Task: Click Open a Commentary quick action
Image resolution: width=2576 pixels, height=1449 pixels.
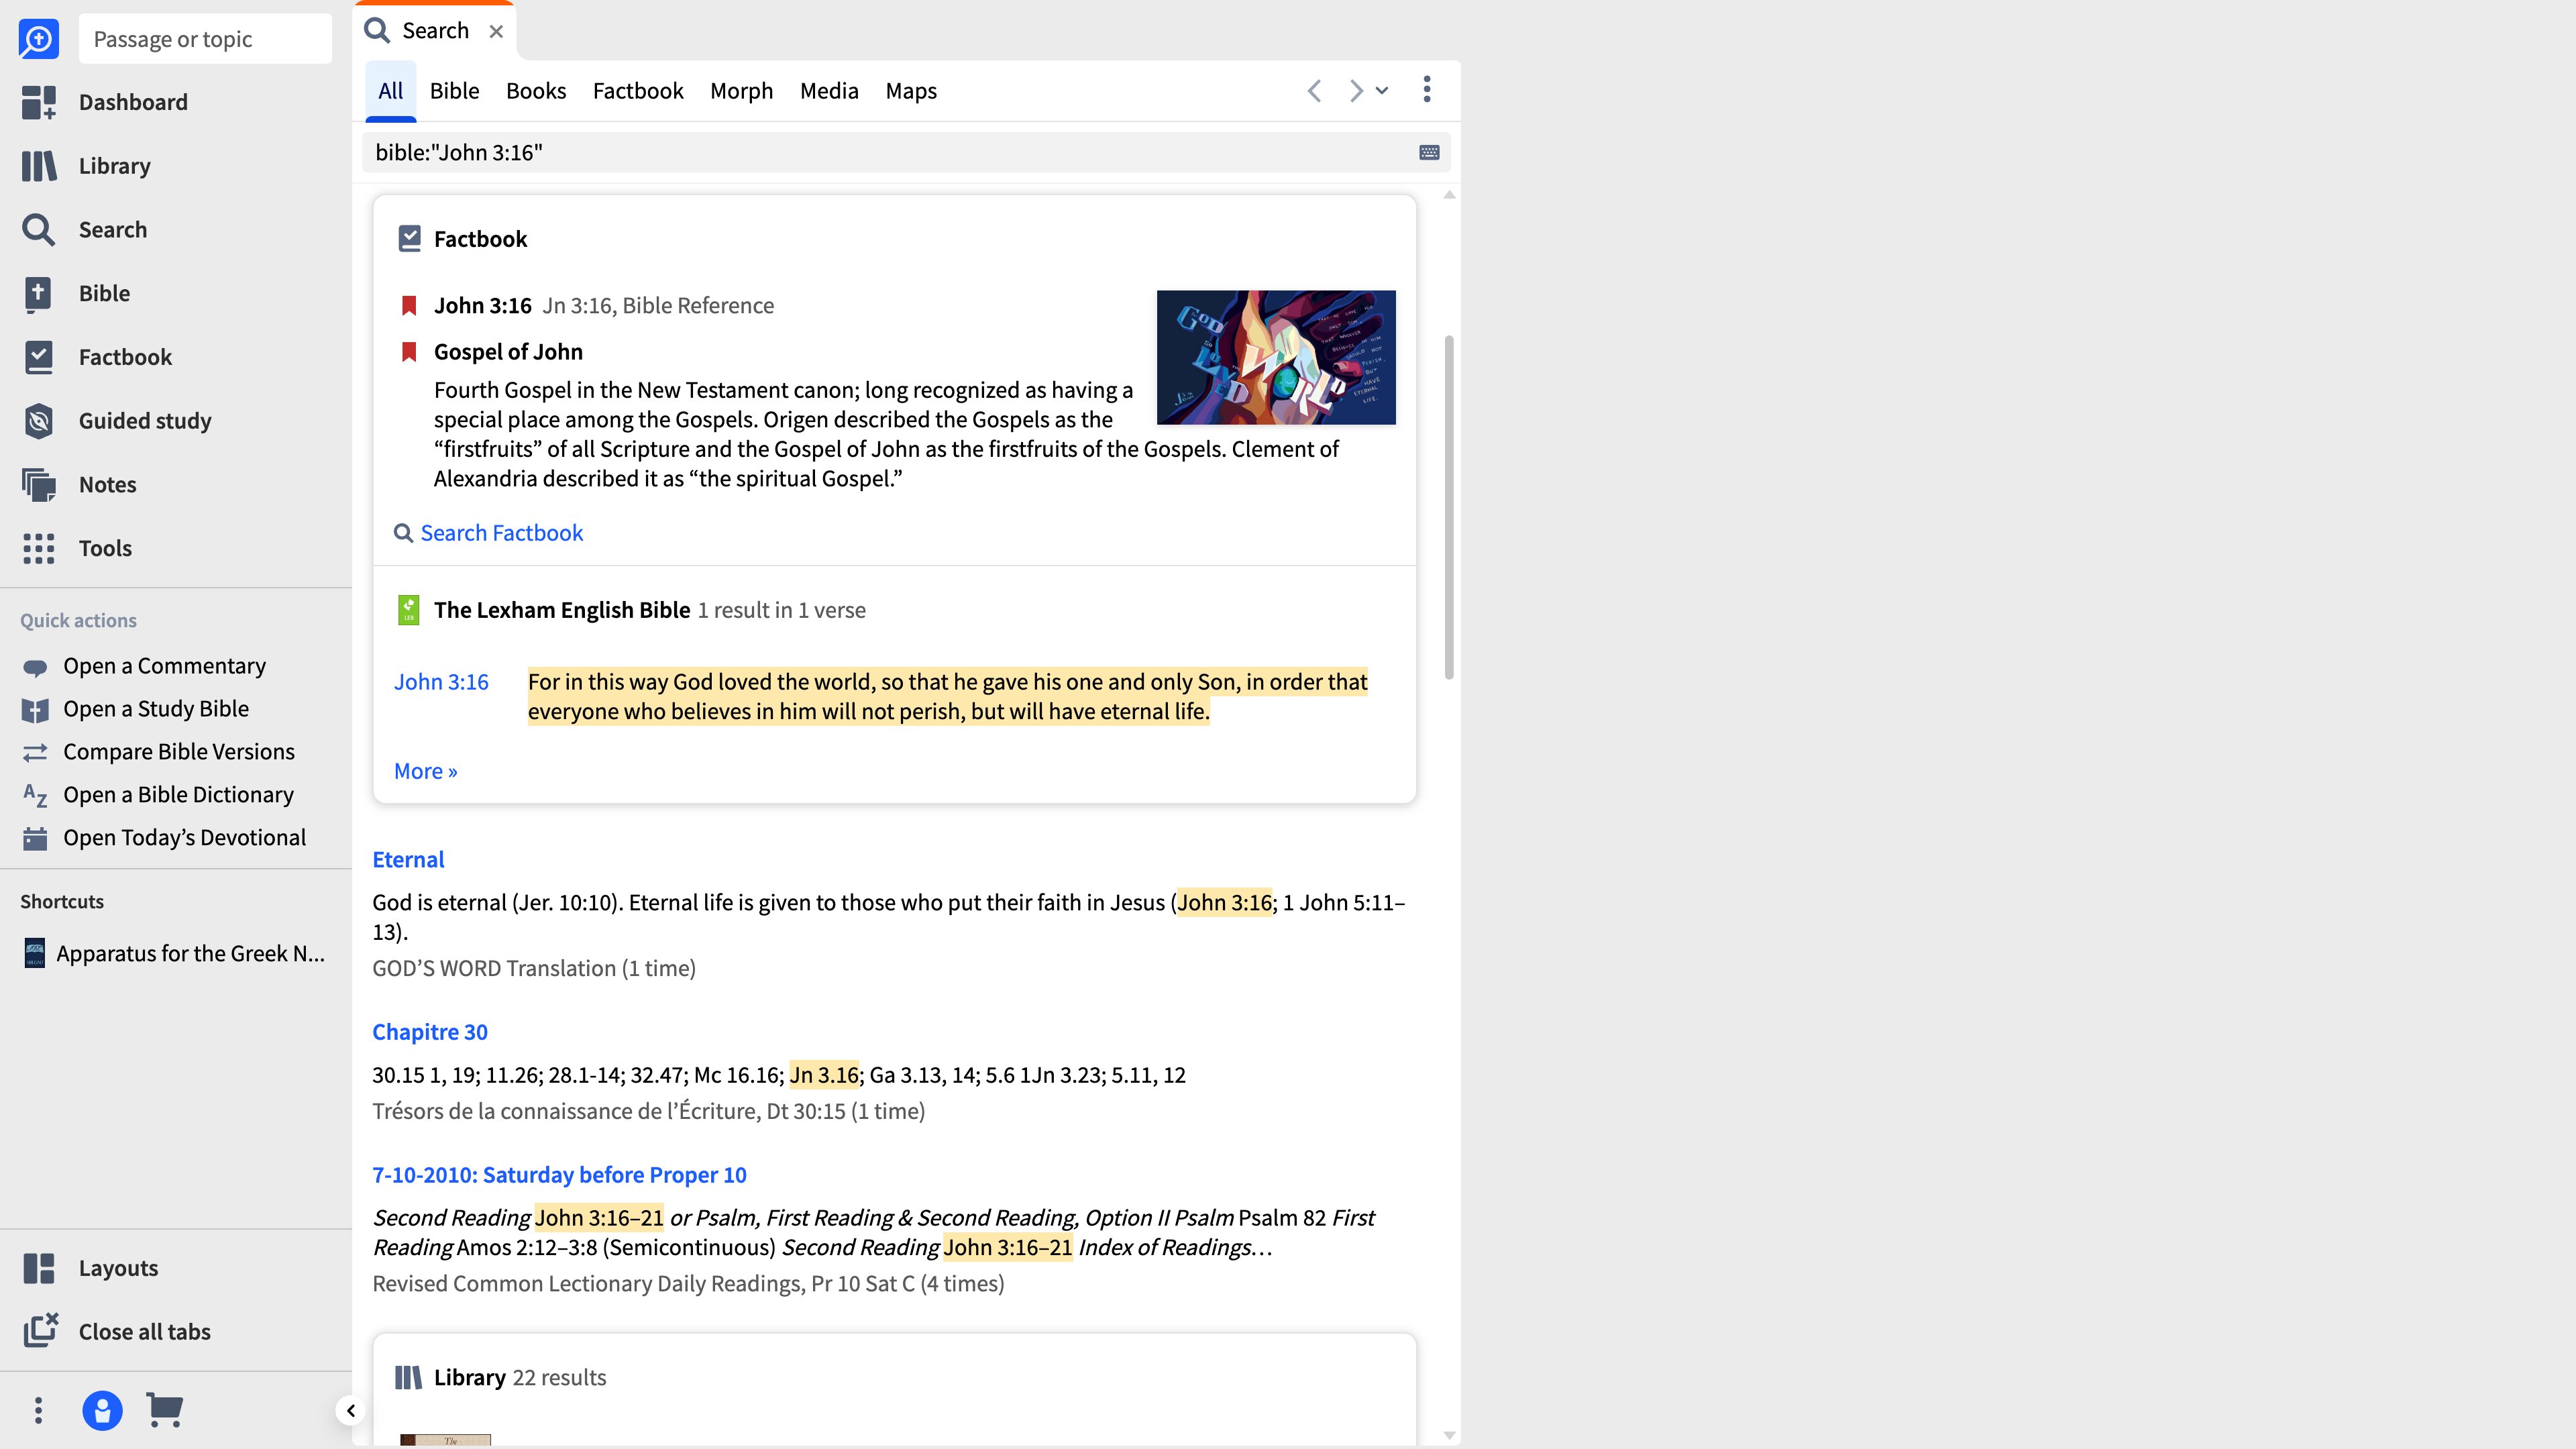Action: pyautogui.click(x=164, y=666)
